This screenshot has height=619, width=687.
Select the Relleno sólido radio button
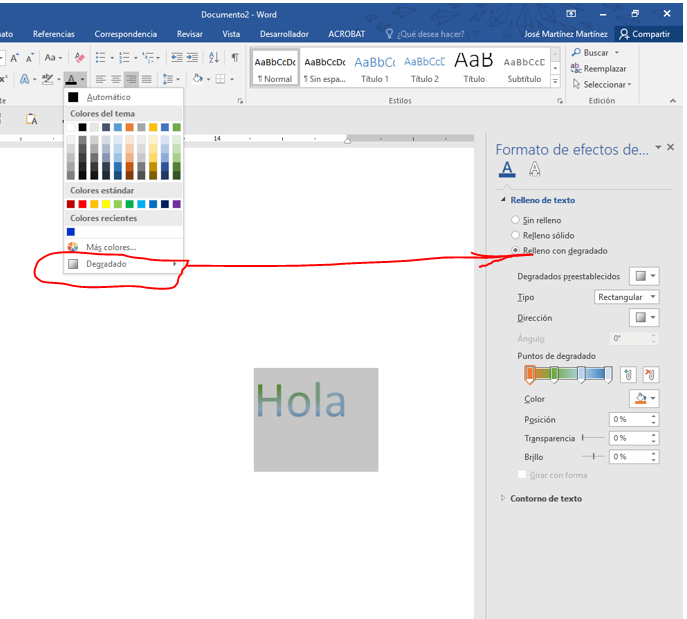click(x=515, y=235)
